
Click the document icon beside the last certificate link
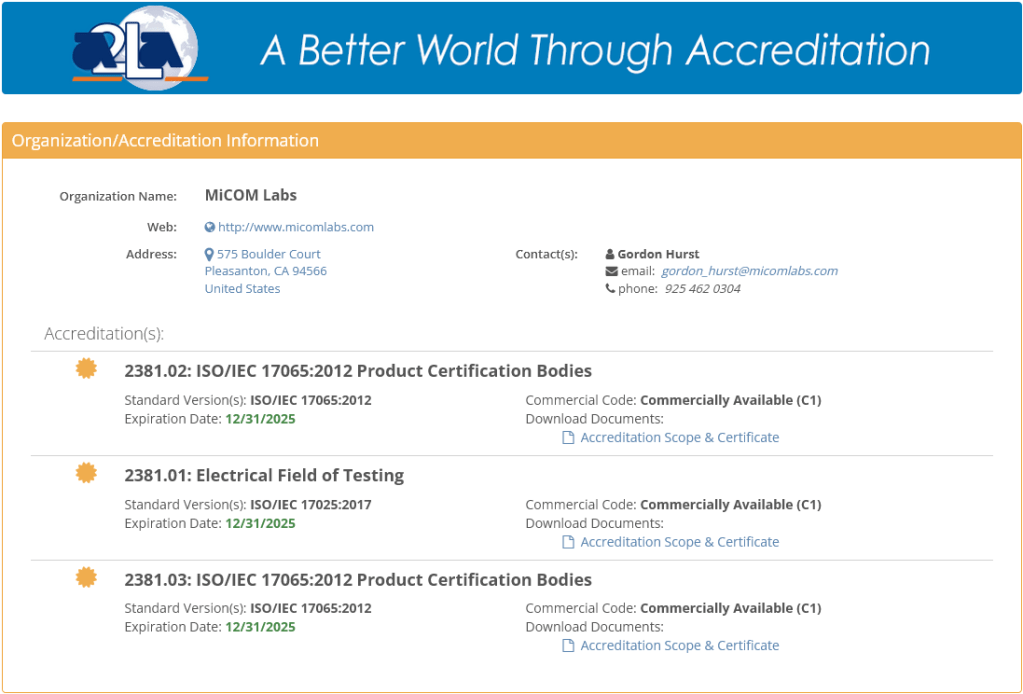point(567,645)
